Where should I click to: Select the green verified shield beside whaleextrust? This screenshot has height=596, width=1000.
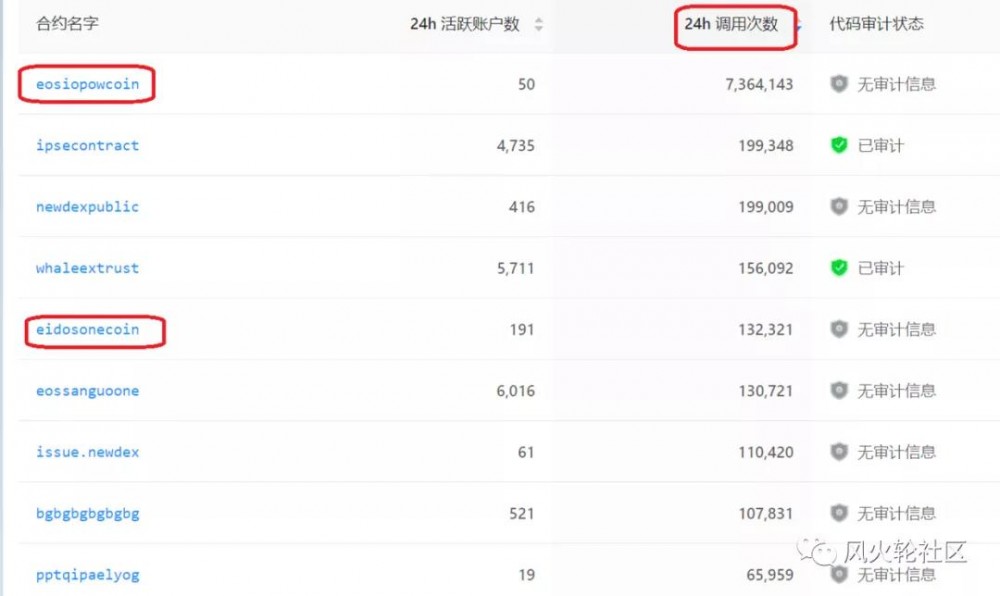tap(838, 268)
